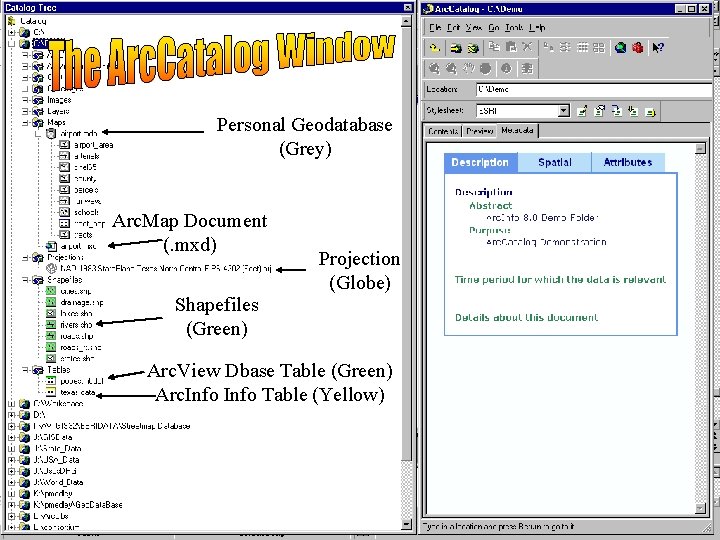Click 'Time period for which the data is relevant'
The width and height of the screenshot is (720, 540).
pyautogui.click(x=560, y=280)
